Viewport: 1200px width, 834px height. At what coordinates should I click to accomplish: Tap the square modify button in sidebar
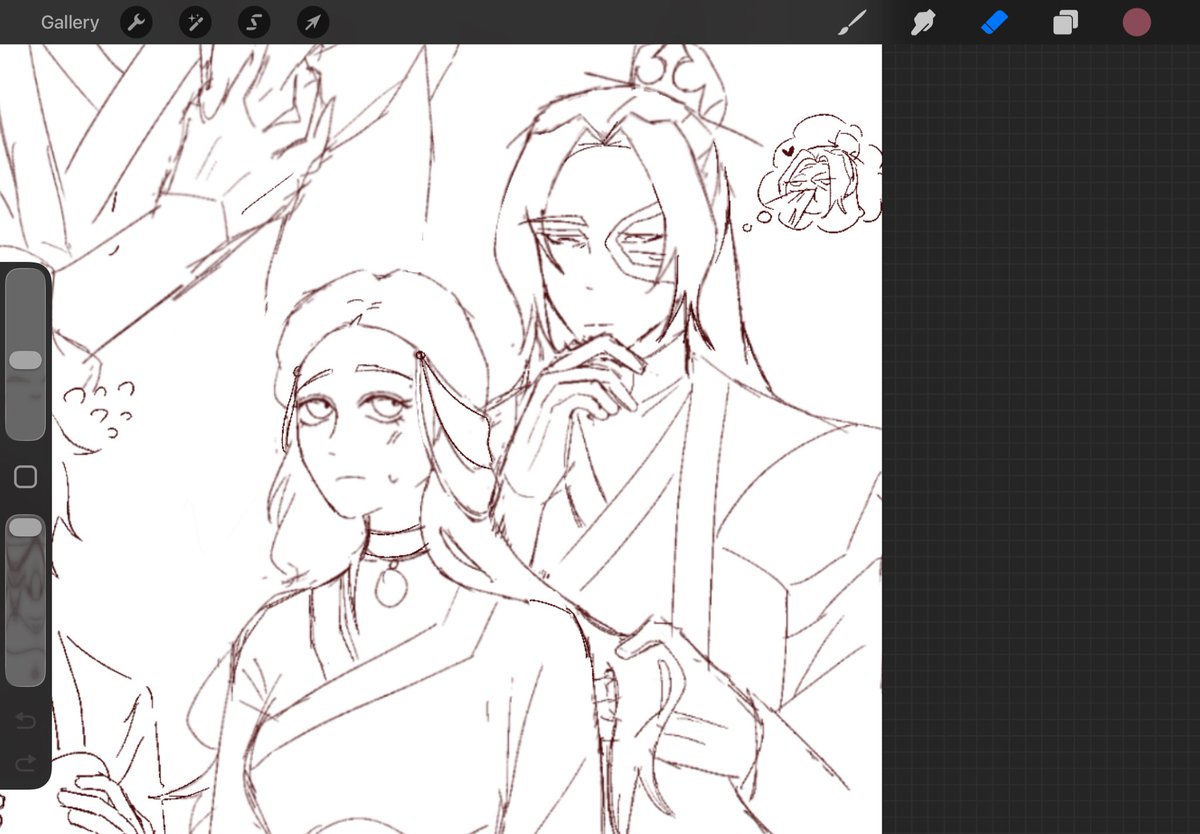pyautogui.click(x=26, y=477)
